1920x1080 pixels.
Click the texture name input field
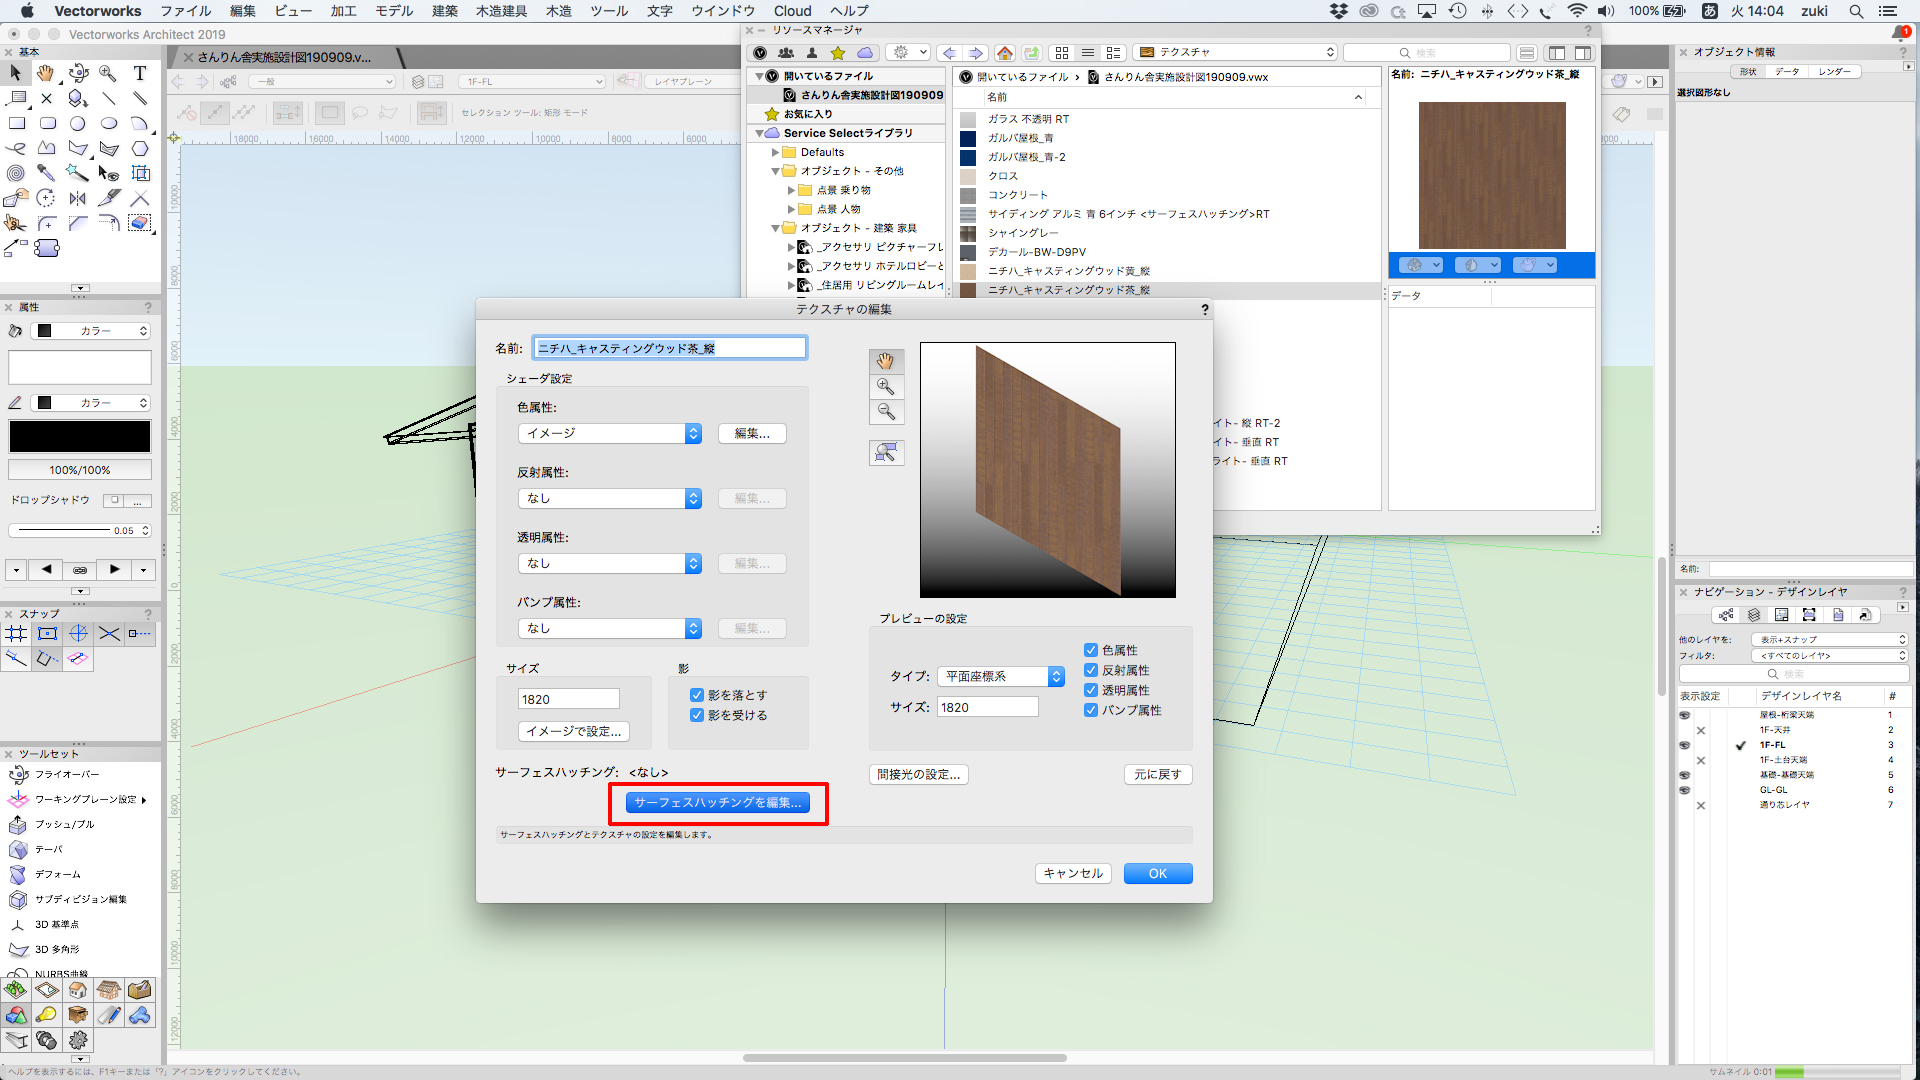click(670, 348)
